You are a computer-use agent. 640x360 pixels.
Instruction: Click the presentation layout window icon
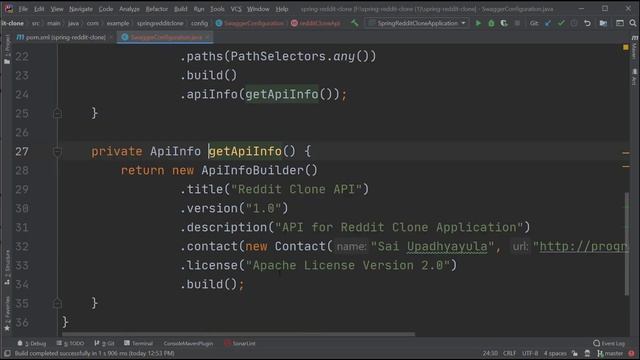coord(620,23)
